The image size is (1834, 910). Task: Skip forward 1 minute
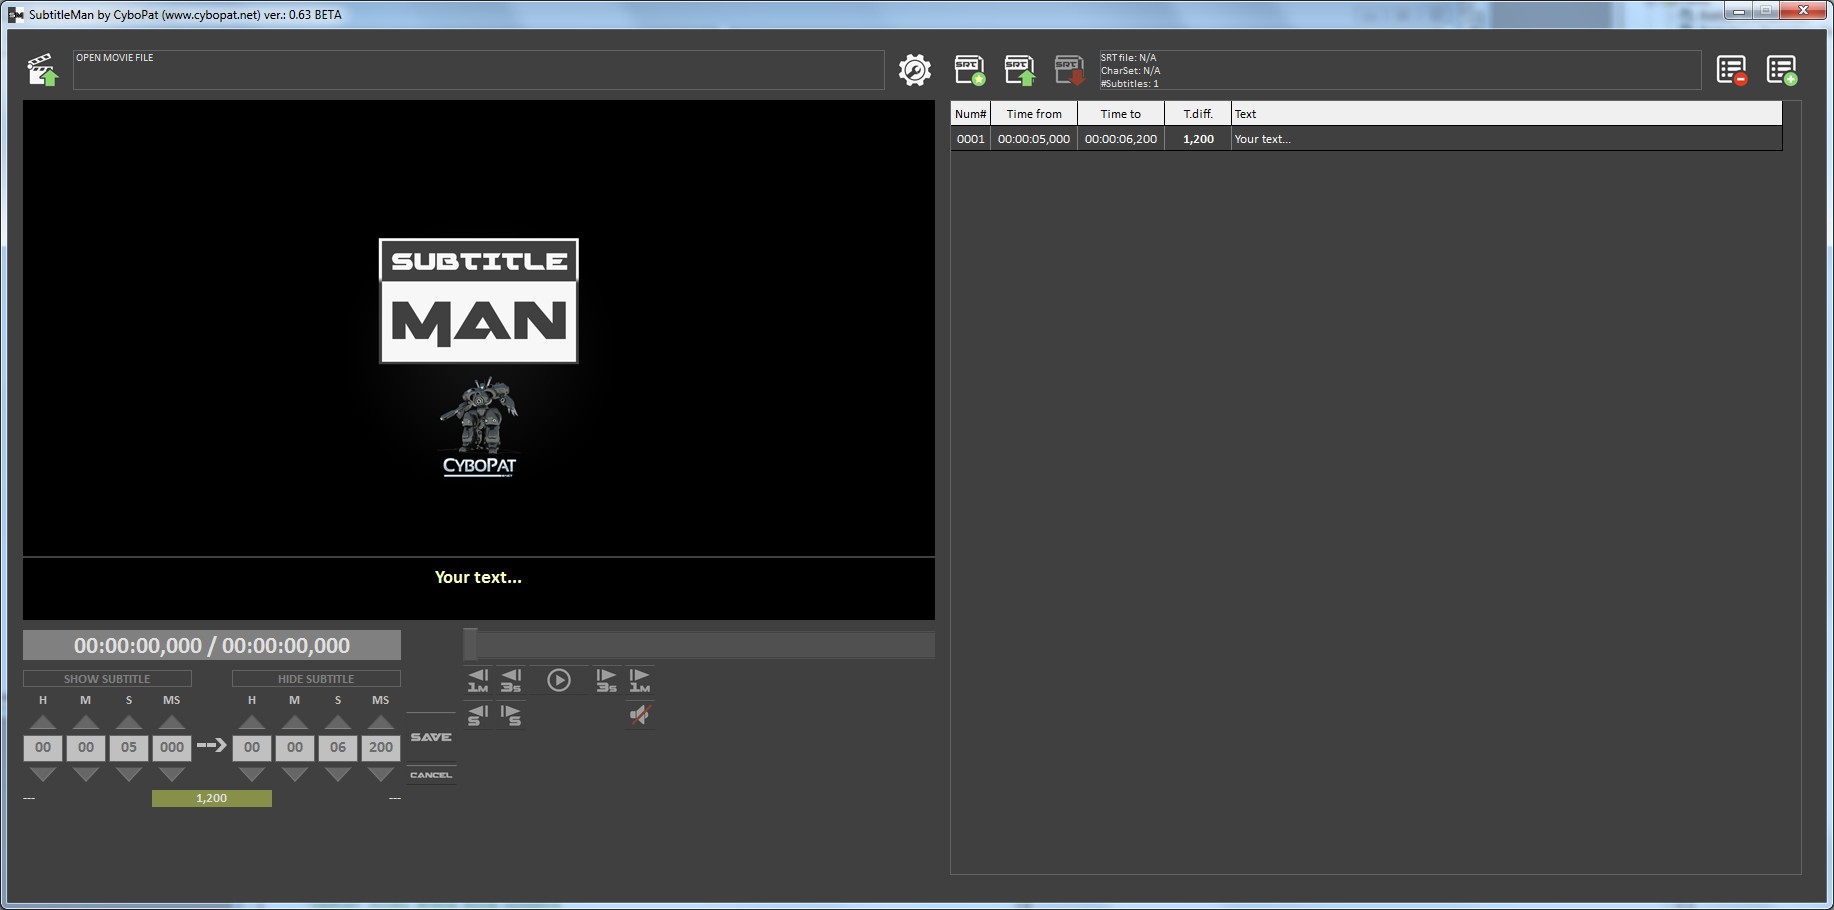[x=640, y=681]
